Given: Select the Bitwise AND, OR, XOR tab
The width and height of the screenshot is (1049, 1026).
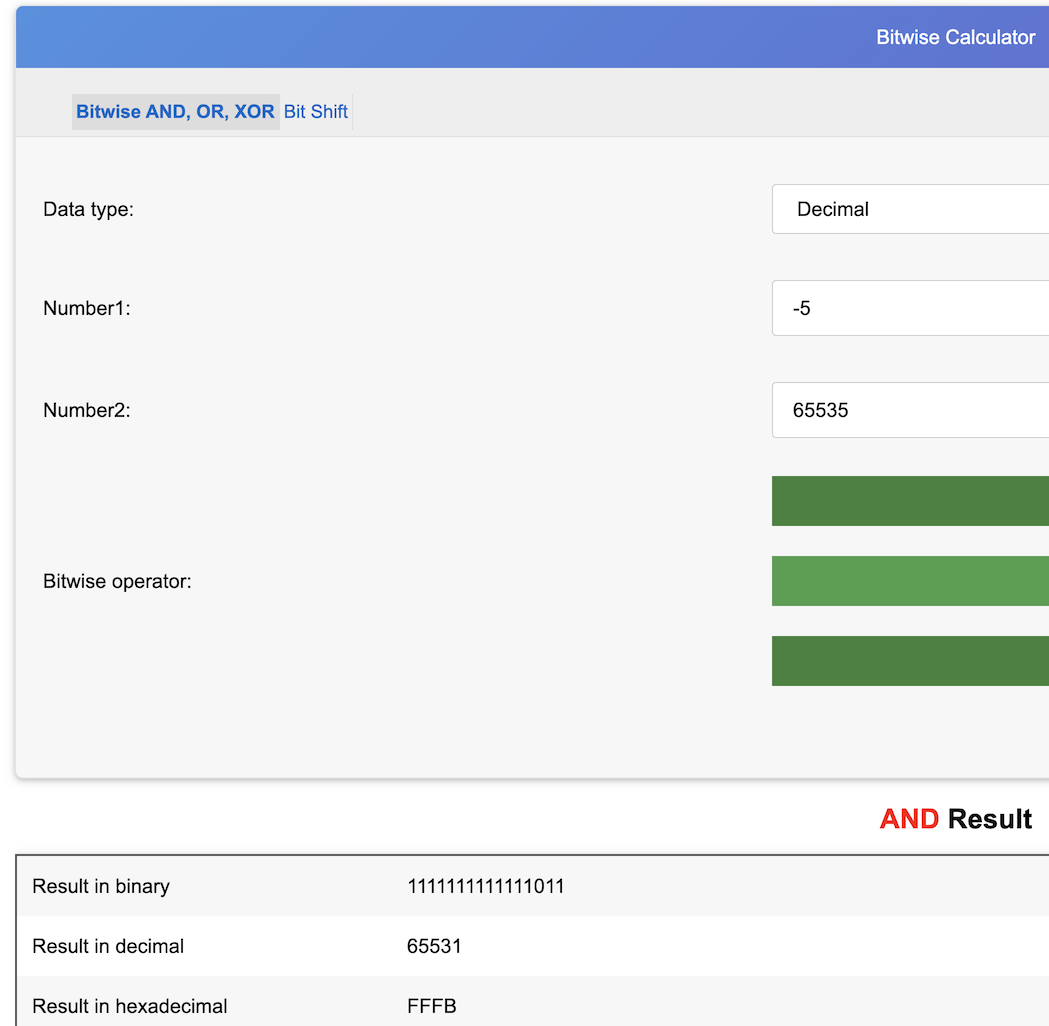Looking at the screenshot, I should 175,112.
